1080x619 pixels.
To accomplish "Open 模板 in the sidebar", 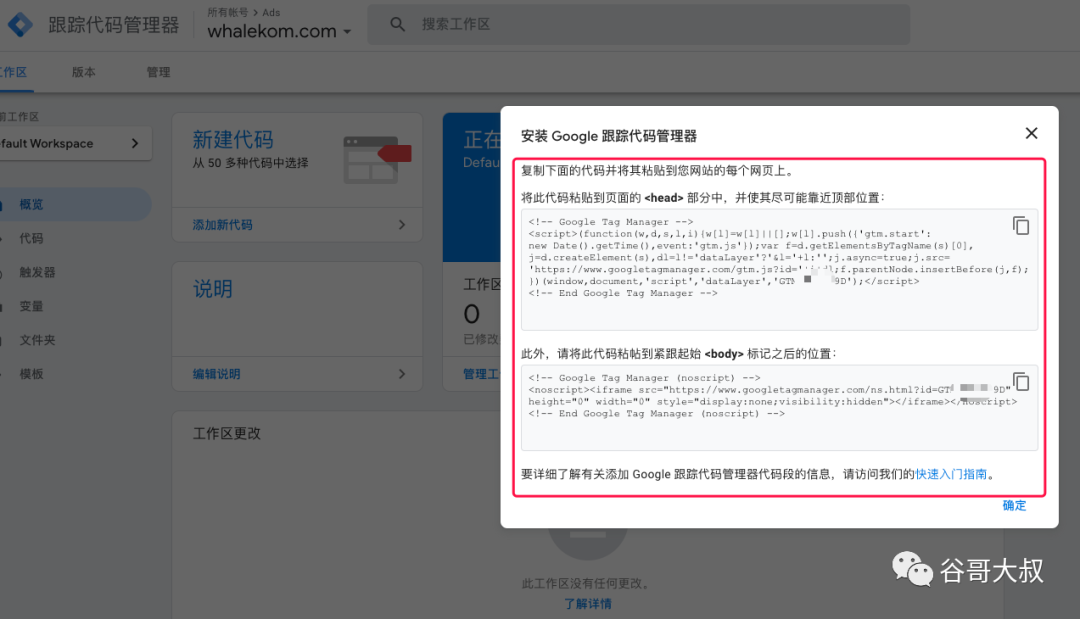I will [x=32, y=374].
